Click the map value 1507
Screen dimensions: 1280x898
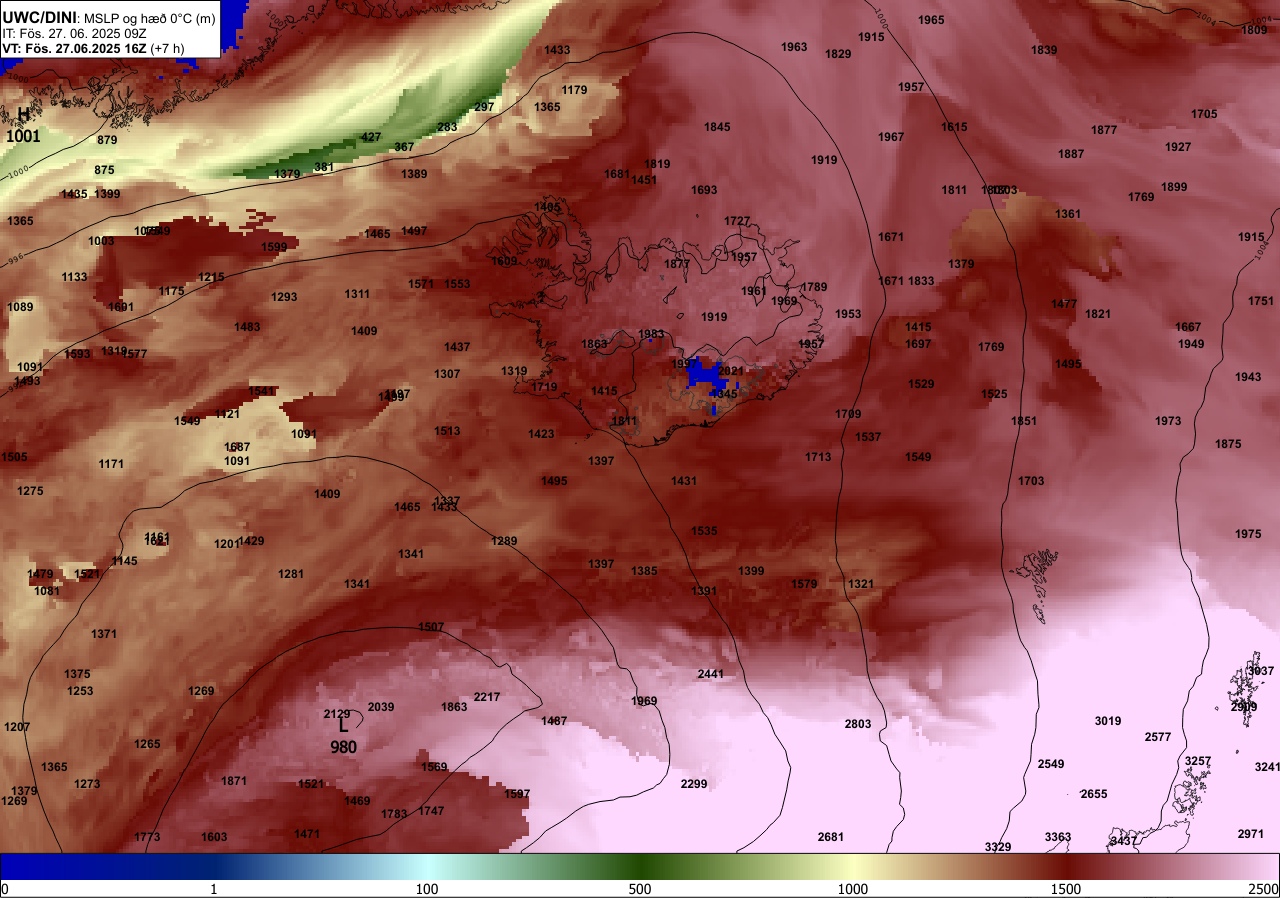click(431, 627)
